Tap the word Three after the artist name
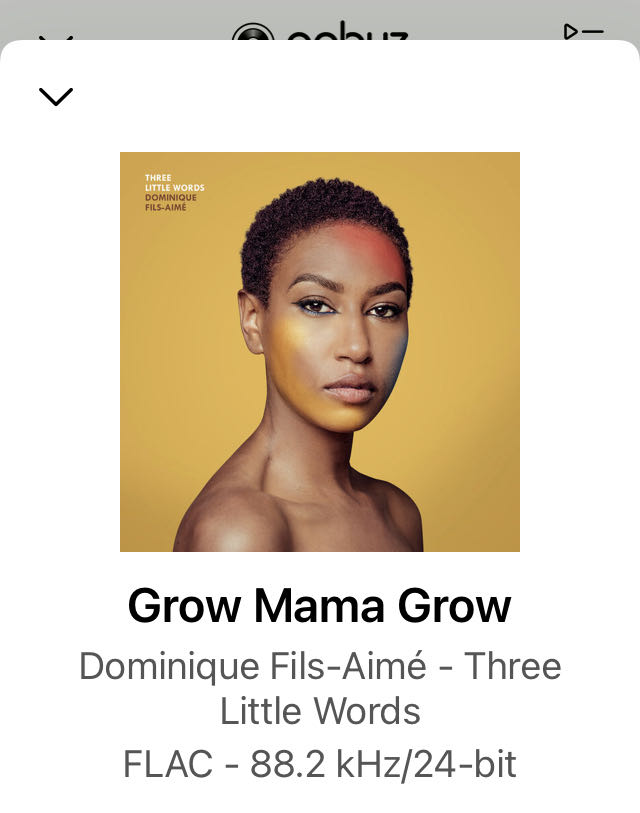The image size is (640, 813). tap(512, 666)
